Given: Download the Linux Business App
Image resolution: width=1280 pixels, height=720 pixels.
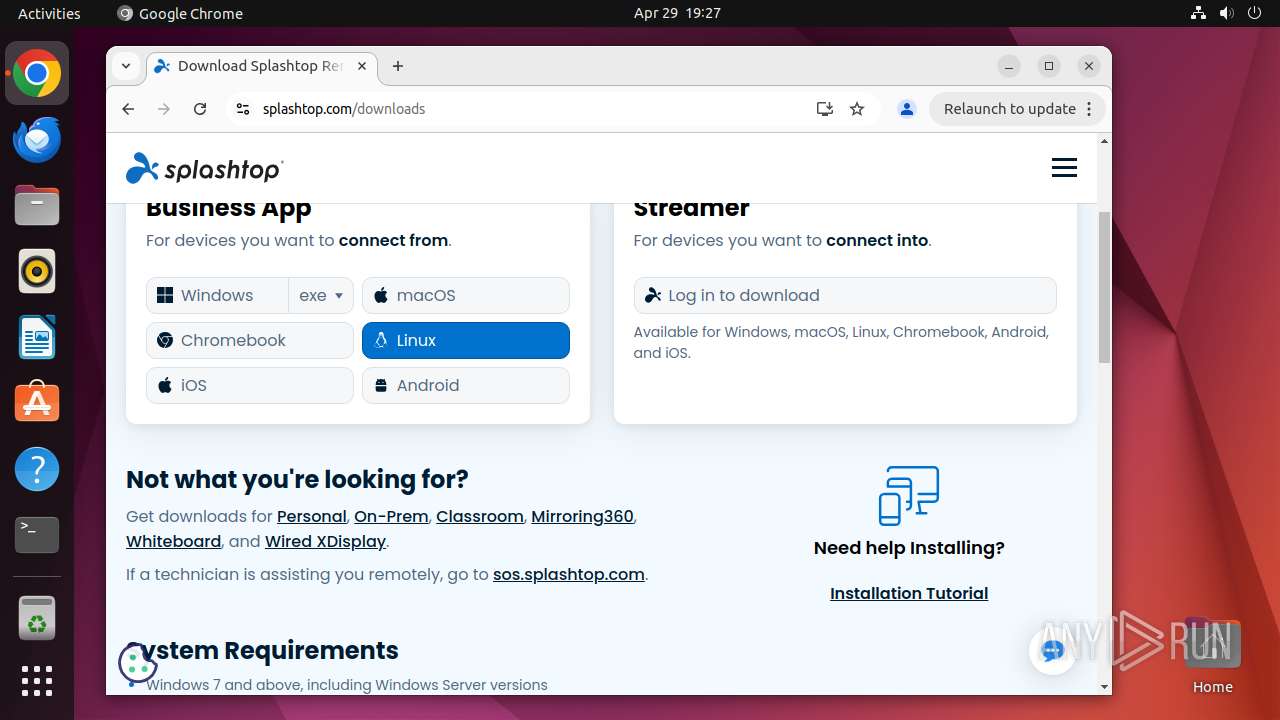Looking at the screenshot, I should point(466,340).
